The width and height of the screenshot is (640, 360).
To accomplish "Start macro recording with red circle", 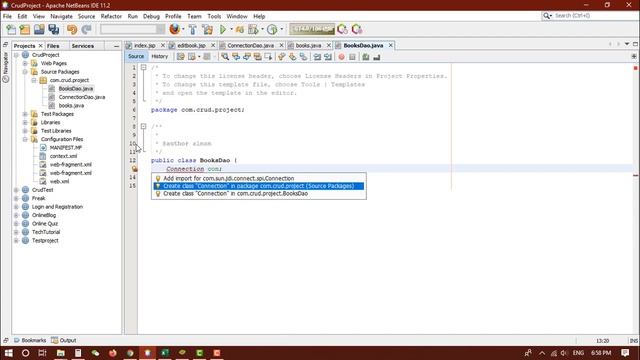I will tap(342, 57).
